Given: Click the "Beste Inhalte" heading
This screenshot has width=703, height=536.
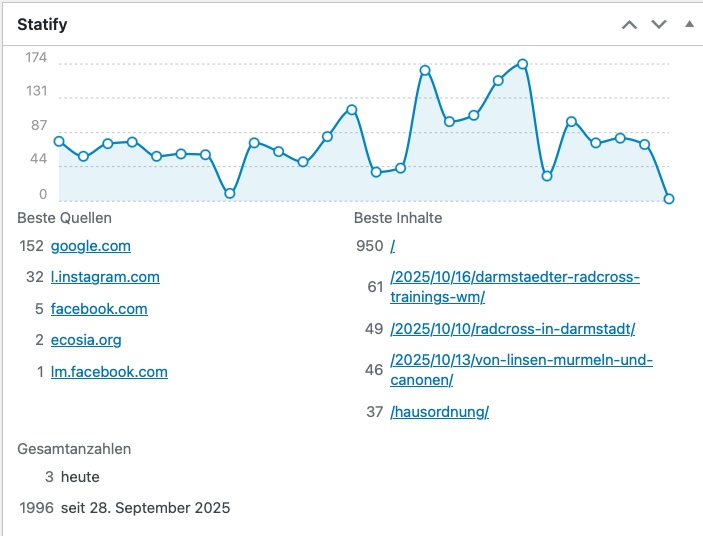Looking at the screenshot, I should coord(398,218).
